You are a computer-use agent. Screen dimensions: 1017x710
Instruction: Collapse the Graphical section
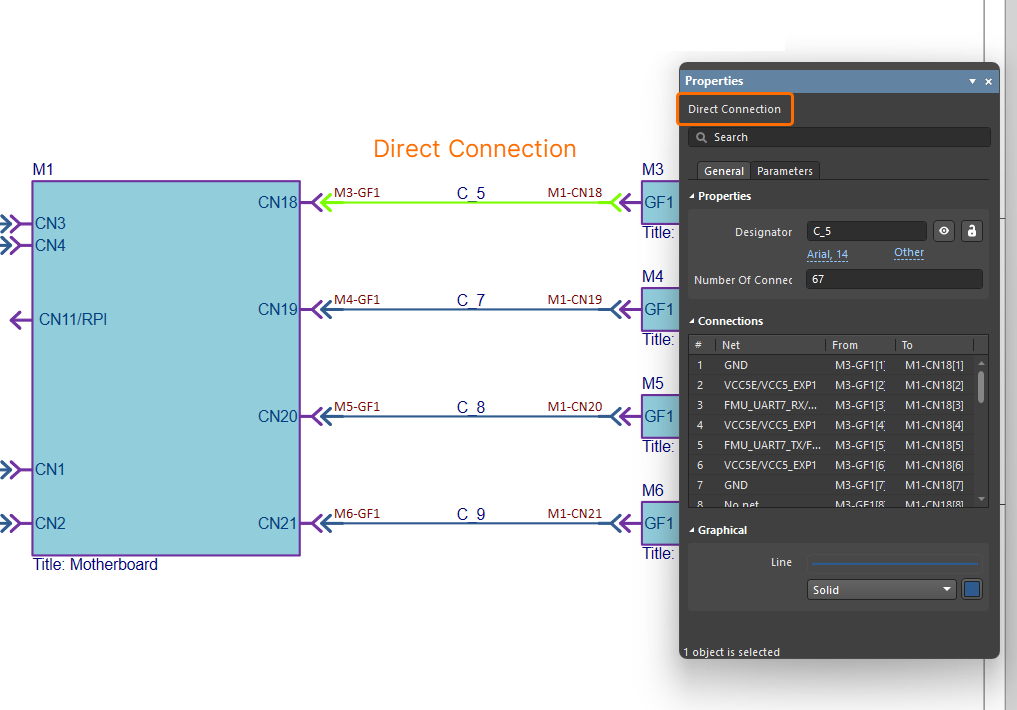tap(692, 530)
